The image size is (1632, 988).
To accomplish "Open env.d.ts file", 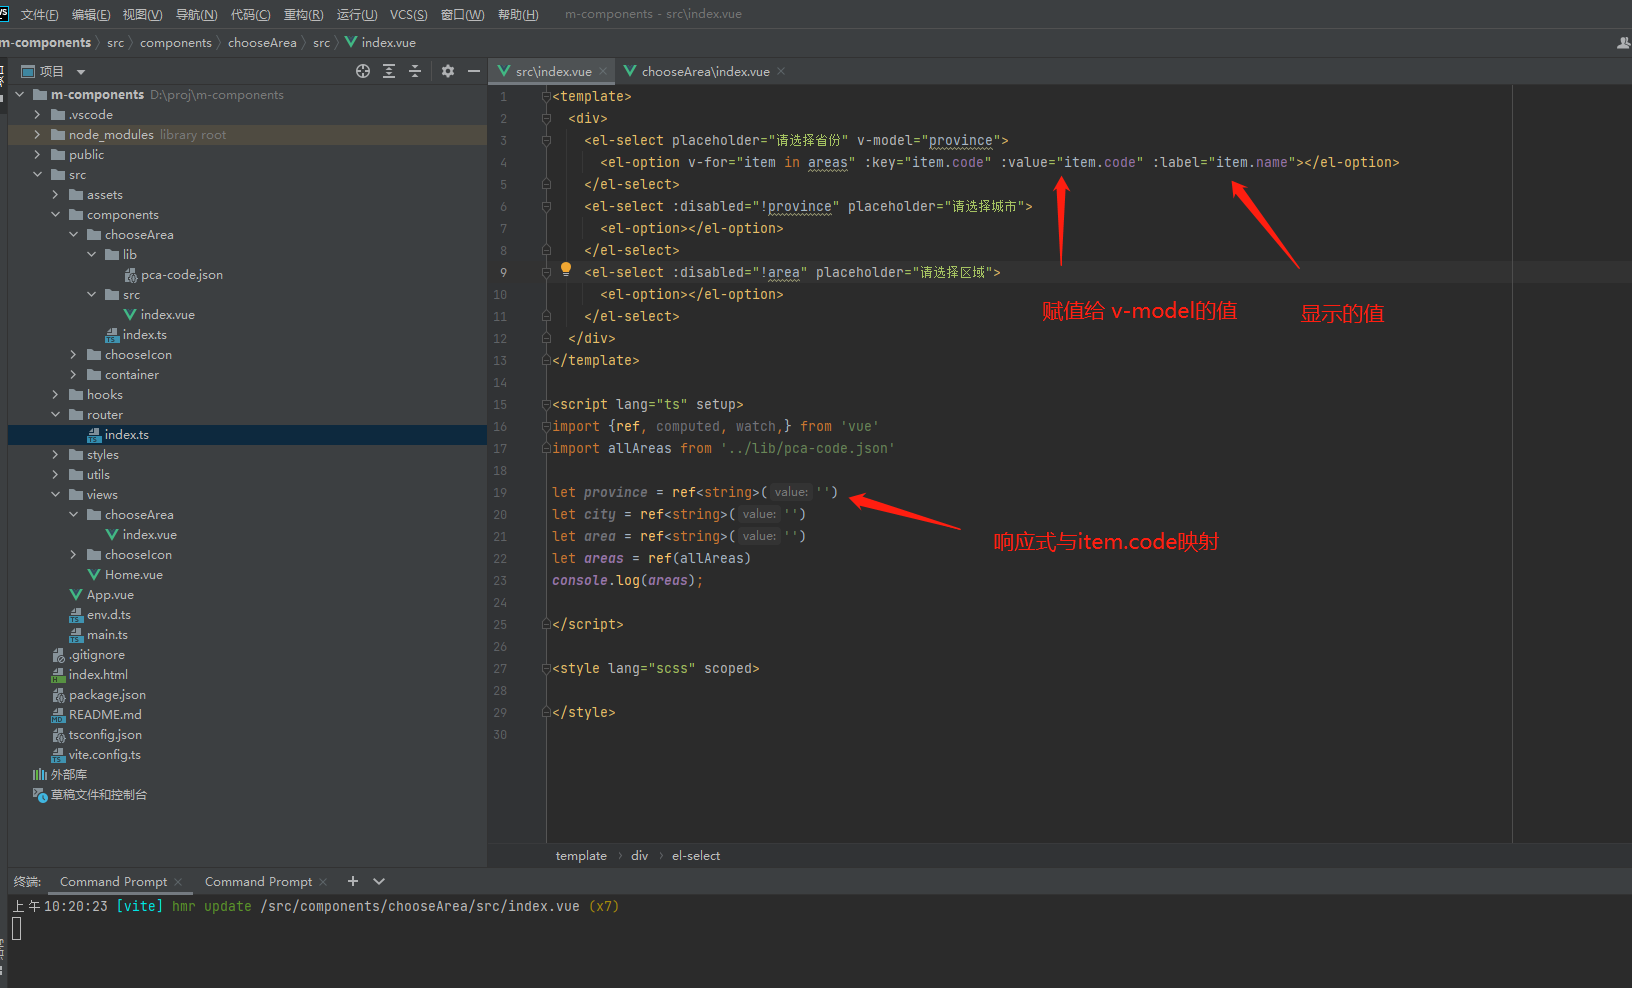I will click(x=100, y=615).
